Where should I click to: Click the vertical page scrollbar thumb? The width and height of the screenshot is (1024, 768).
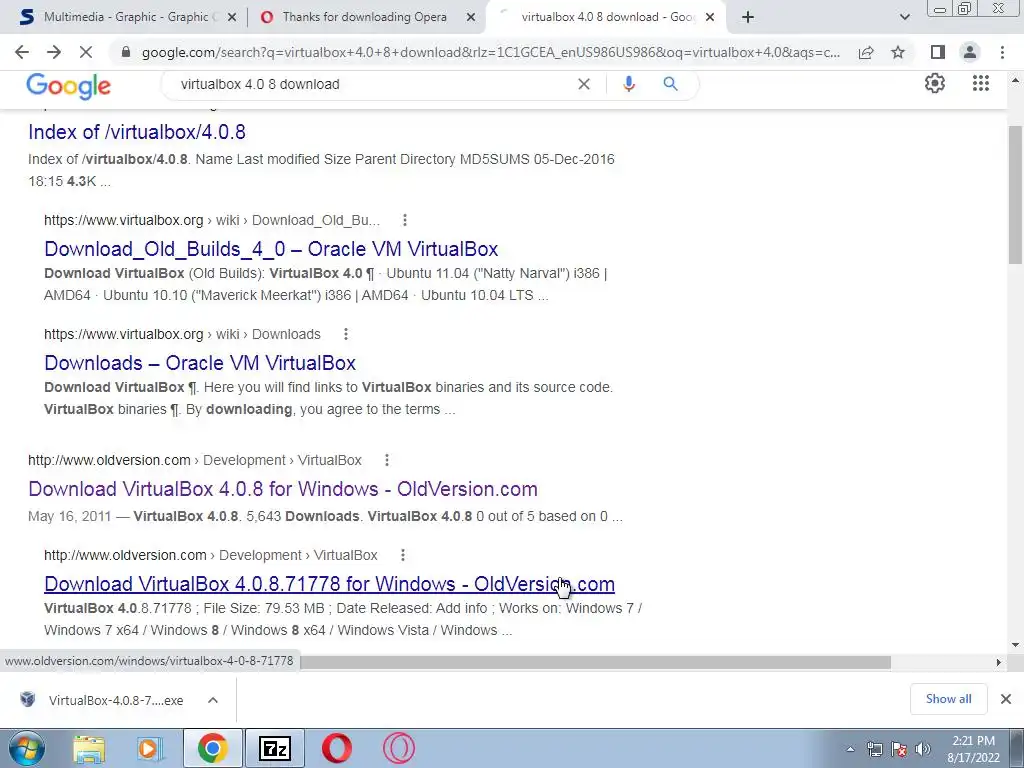click(1016, 195)
